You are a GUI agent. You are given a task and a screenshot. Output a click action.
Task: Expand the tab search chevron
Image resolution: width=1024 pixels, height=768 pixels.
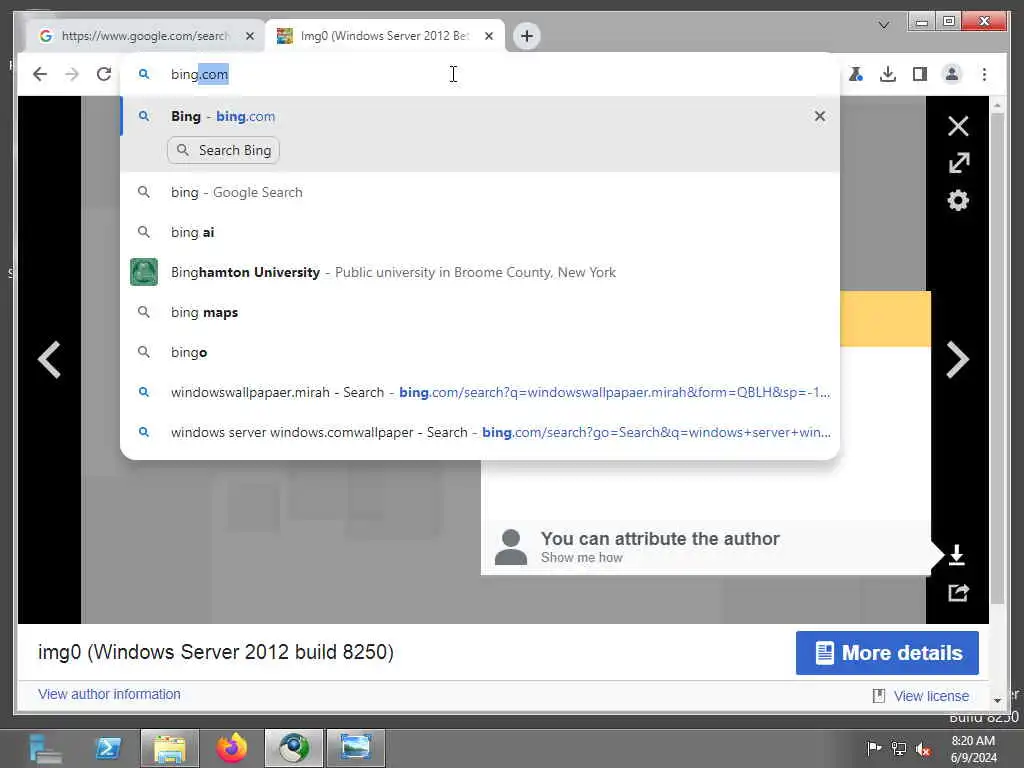pyautogui.click(x=884, y=25)
